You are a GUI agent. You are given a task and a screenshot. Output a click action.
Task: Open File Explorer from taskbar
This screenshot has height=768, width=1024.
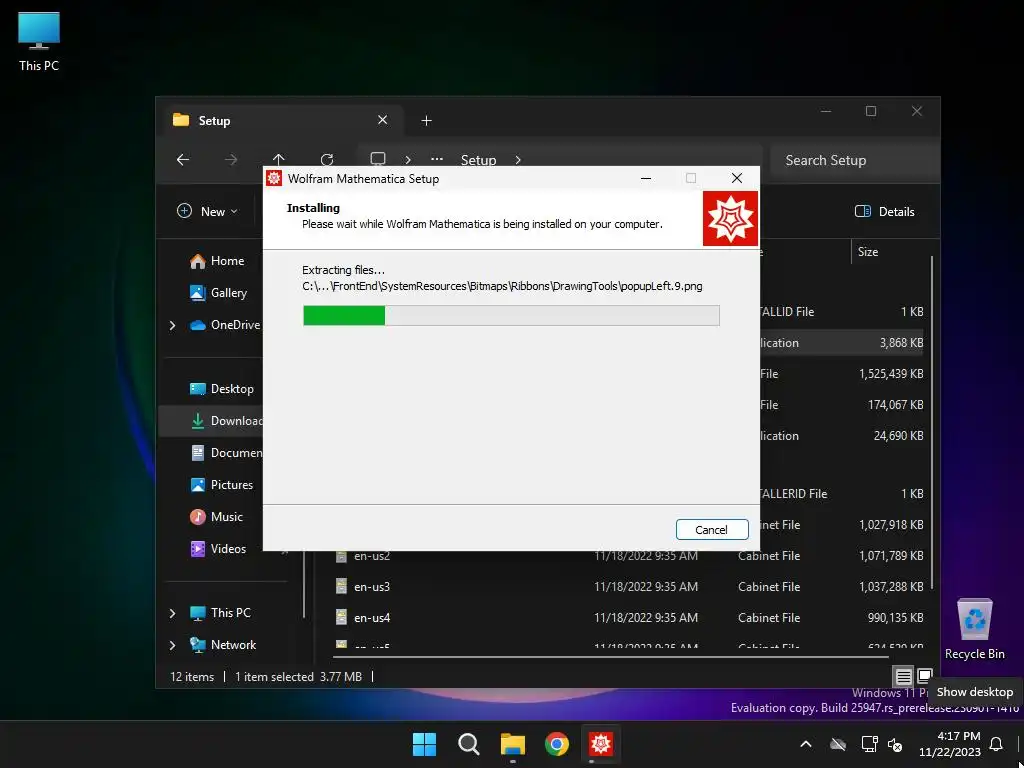[513, 744]
